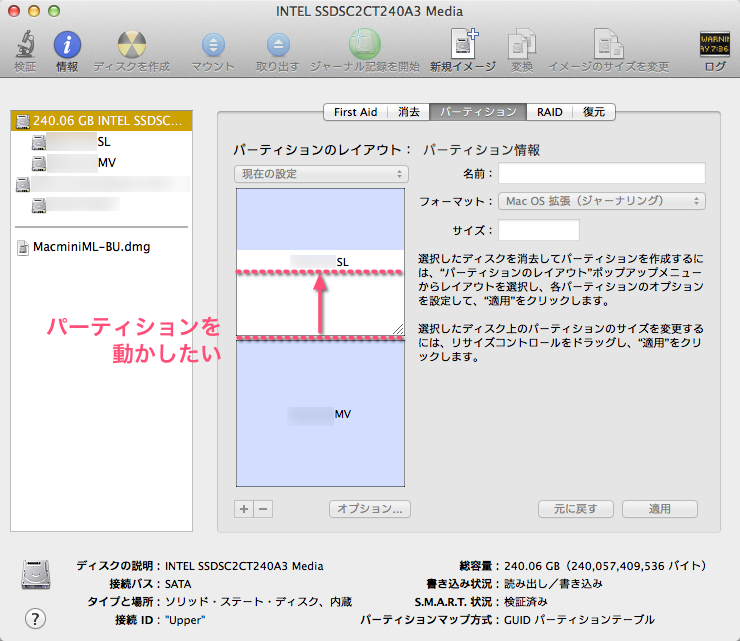The width and height of the screenshot is (740, 641).
Task: Select the blurred second disk in sidebar
Action: pyautogui.click(x=101, y=184)
